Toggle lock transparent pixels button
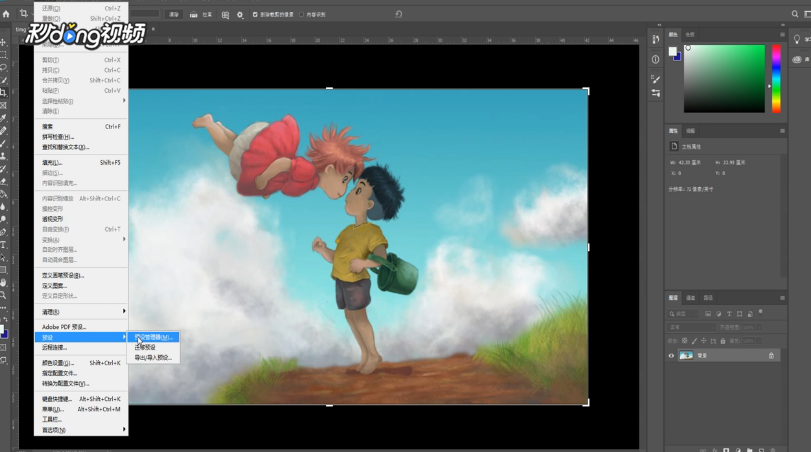The image size is (811, 452). pos(685,341)
